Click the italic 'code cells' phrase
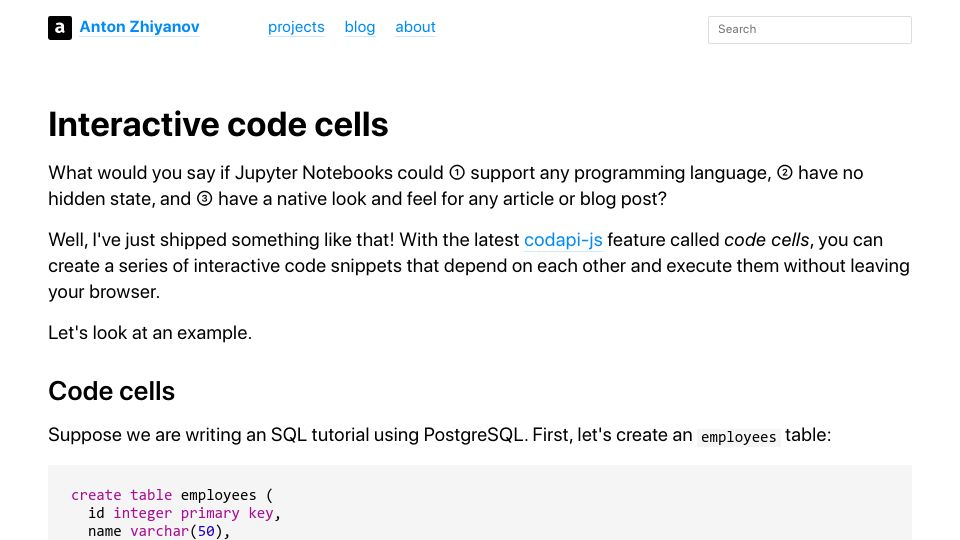This screenshot has width=960, height=540. pyautogui.click(x=767, y=239)
